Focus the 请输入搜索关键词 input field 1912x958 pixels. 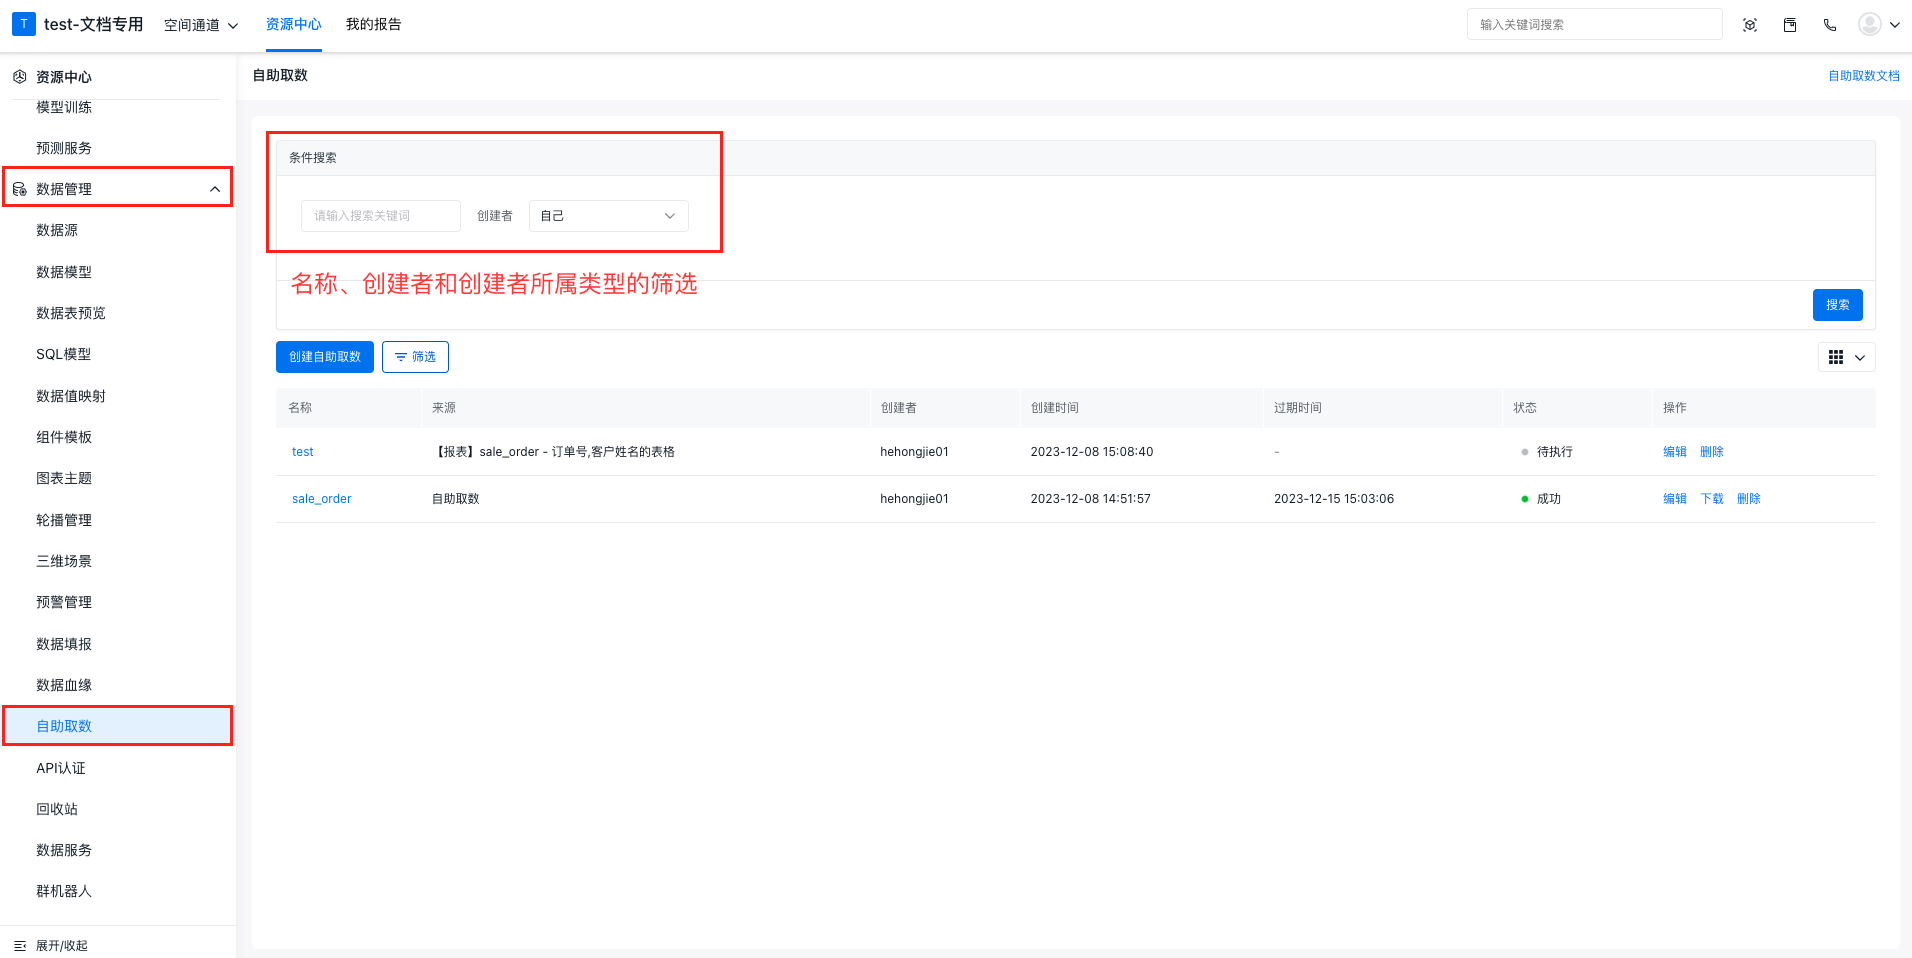[381, 216]
